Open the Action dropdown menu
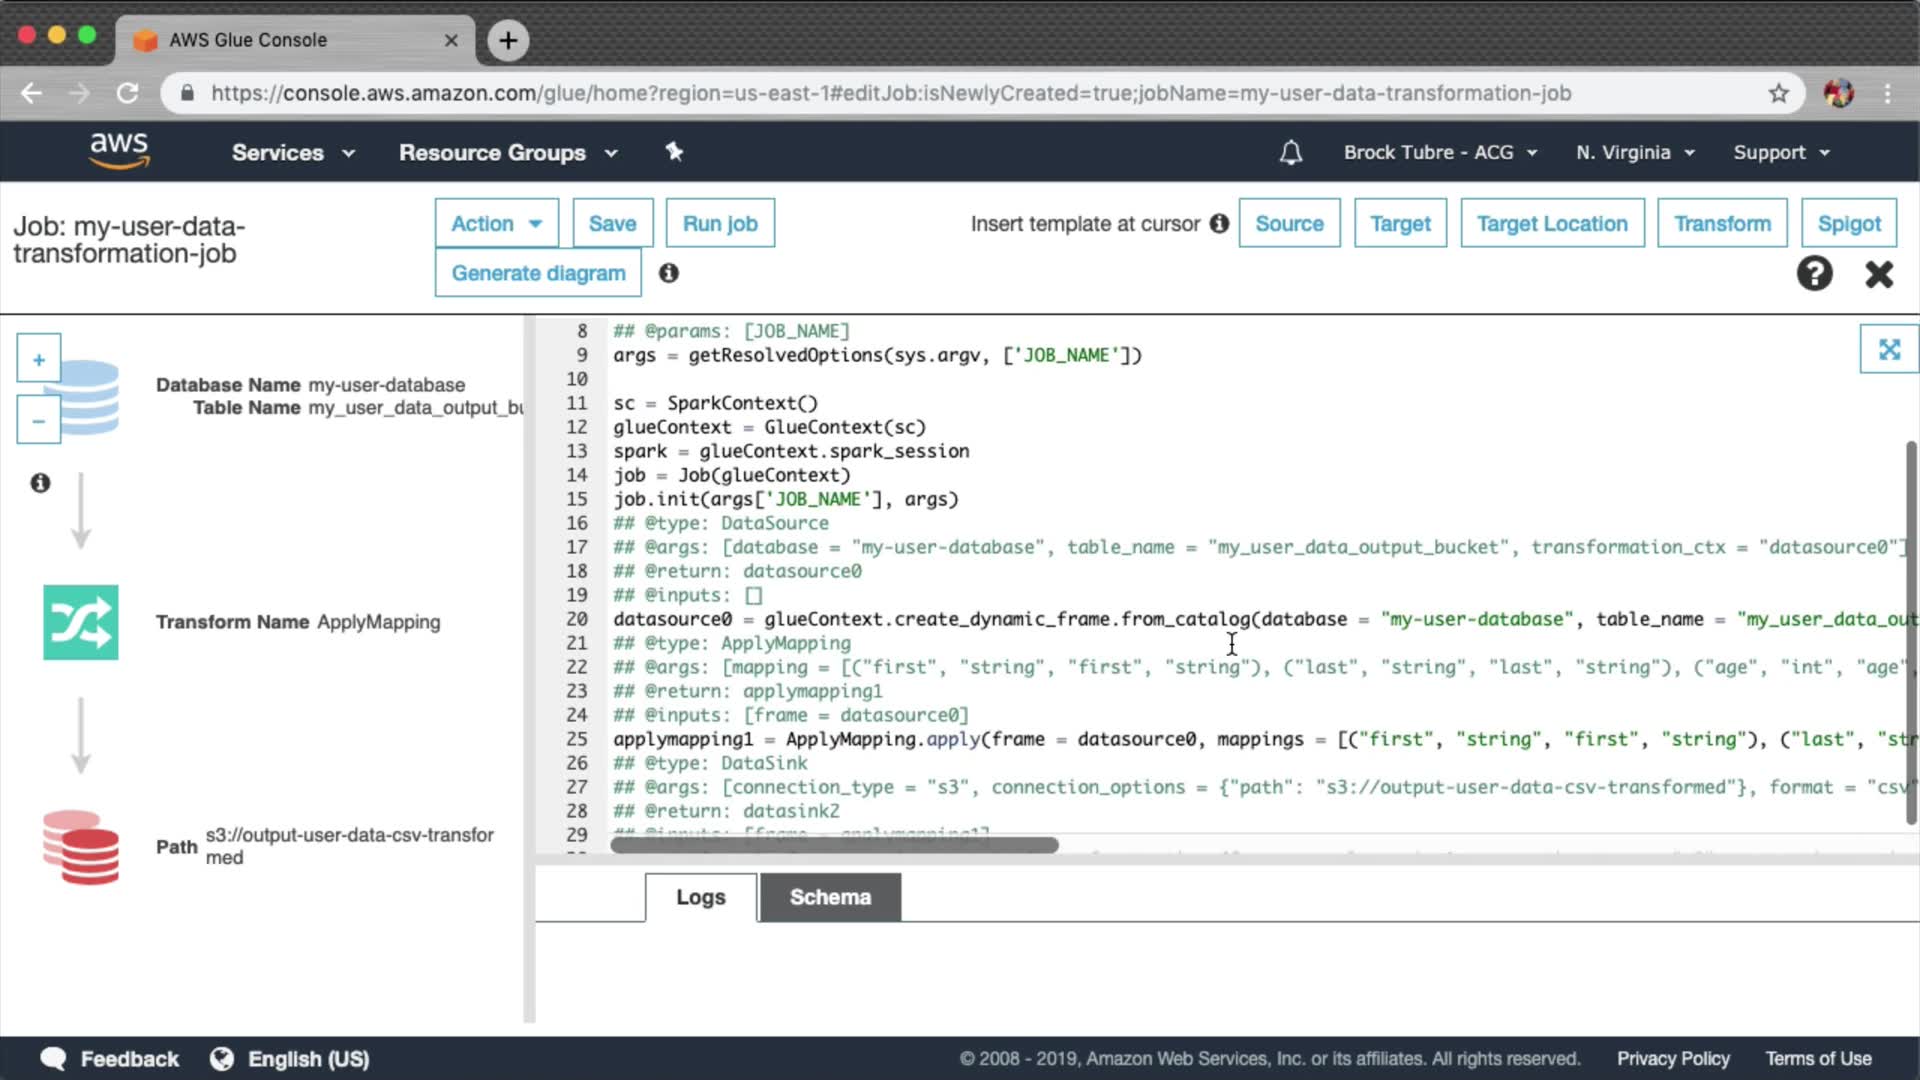 [x=496, y=223]
